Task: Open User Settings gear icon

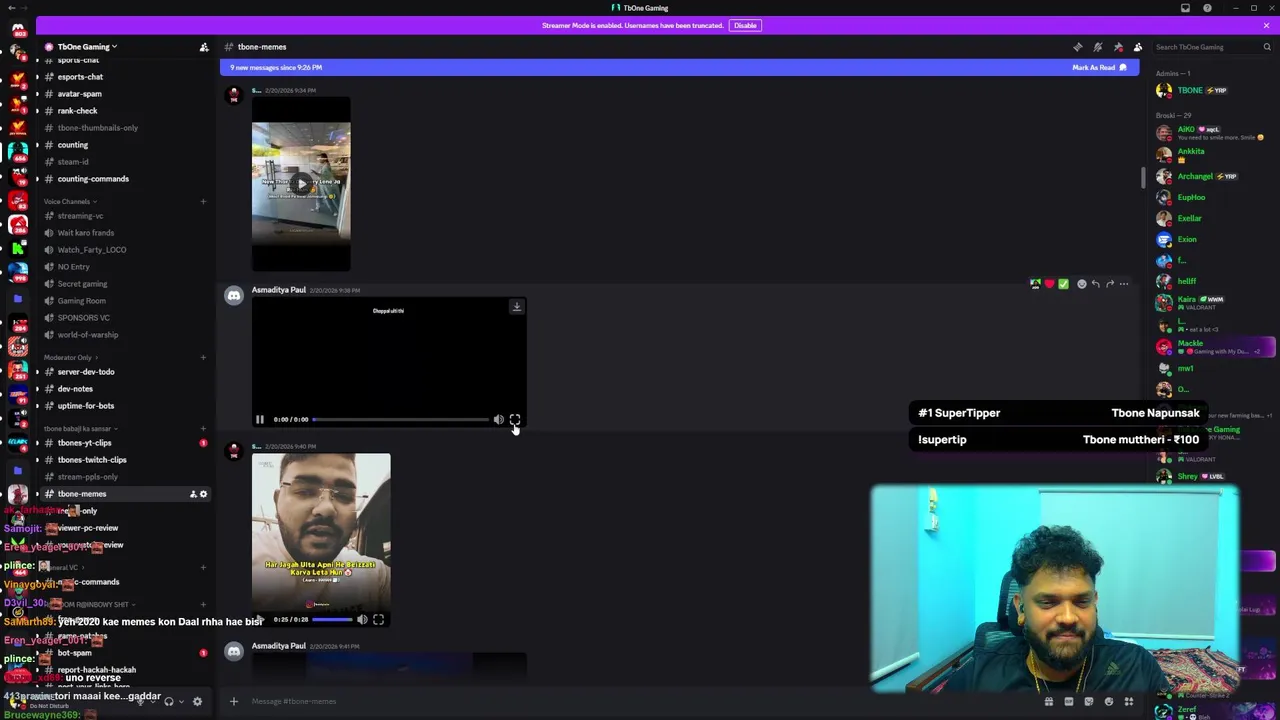Action: 197,701
